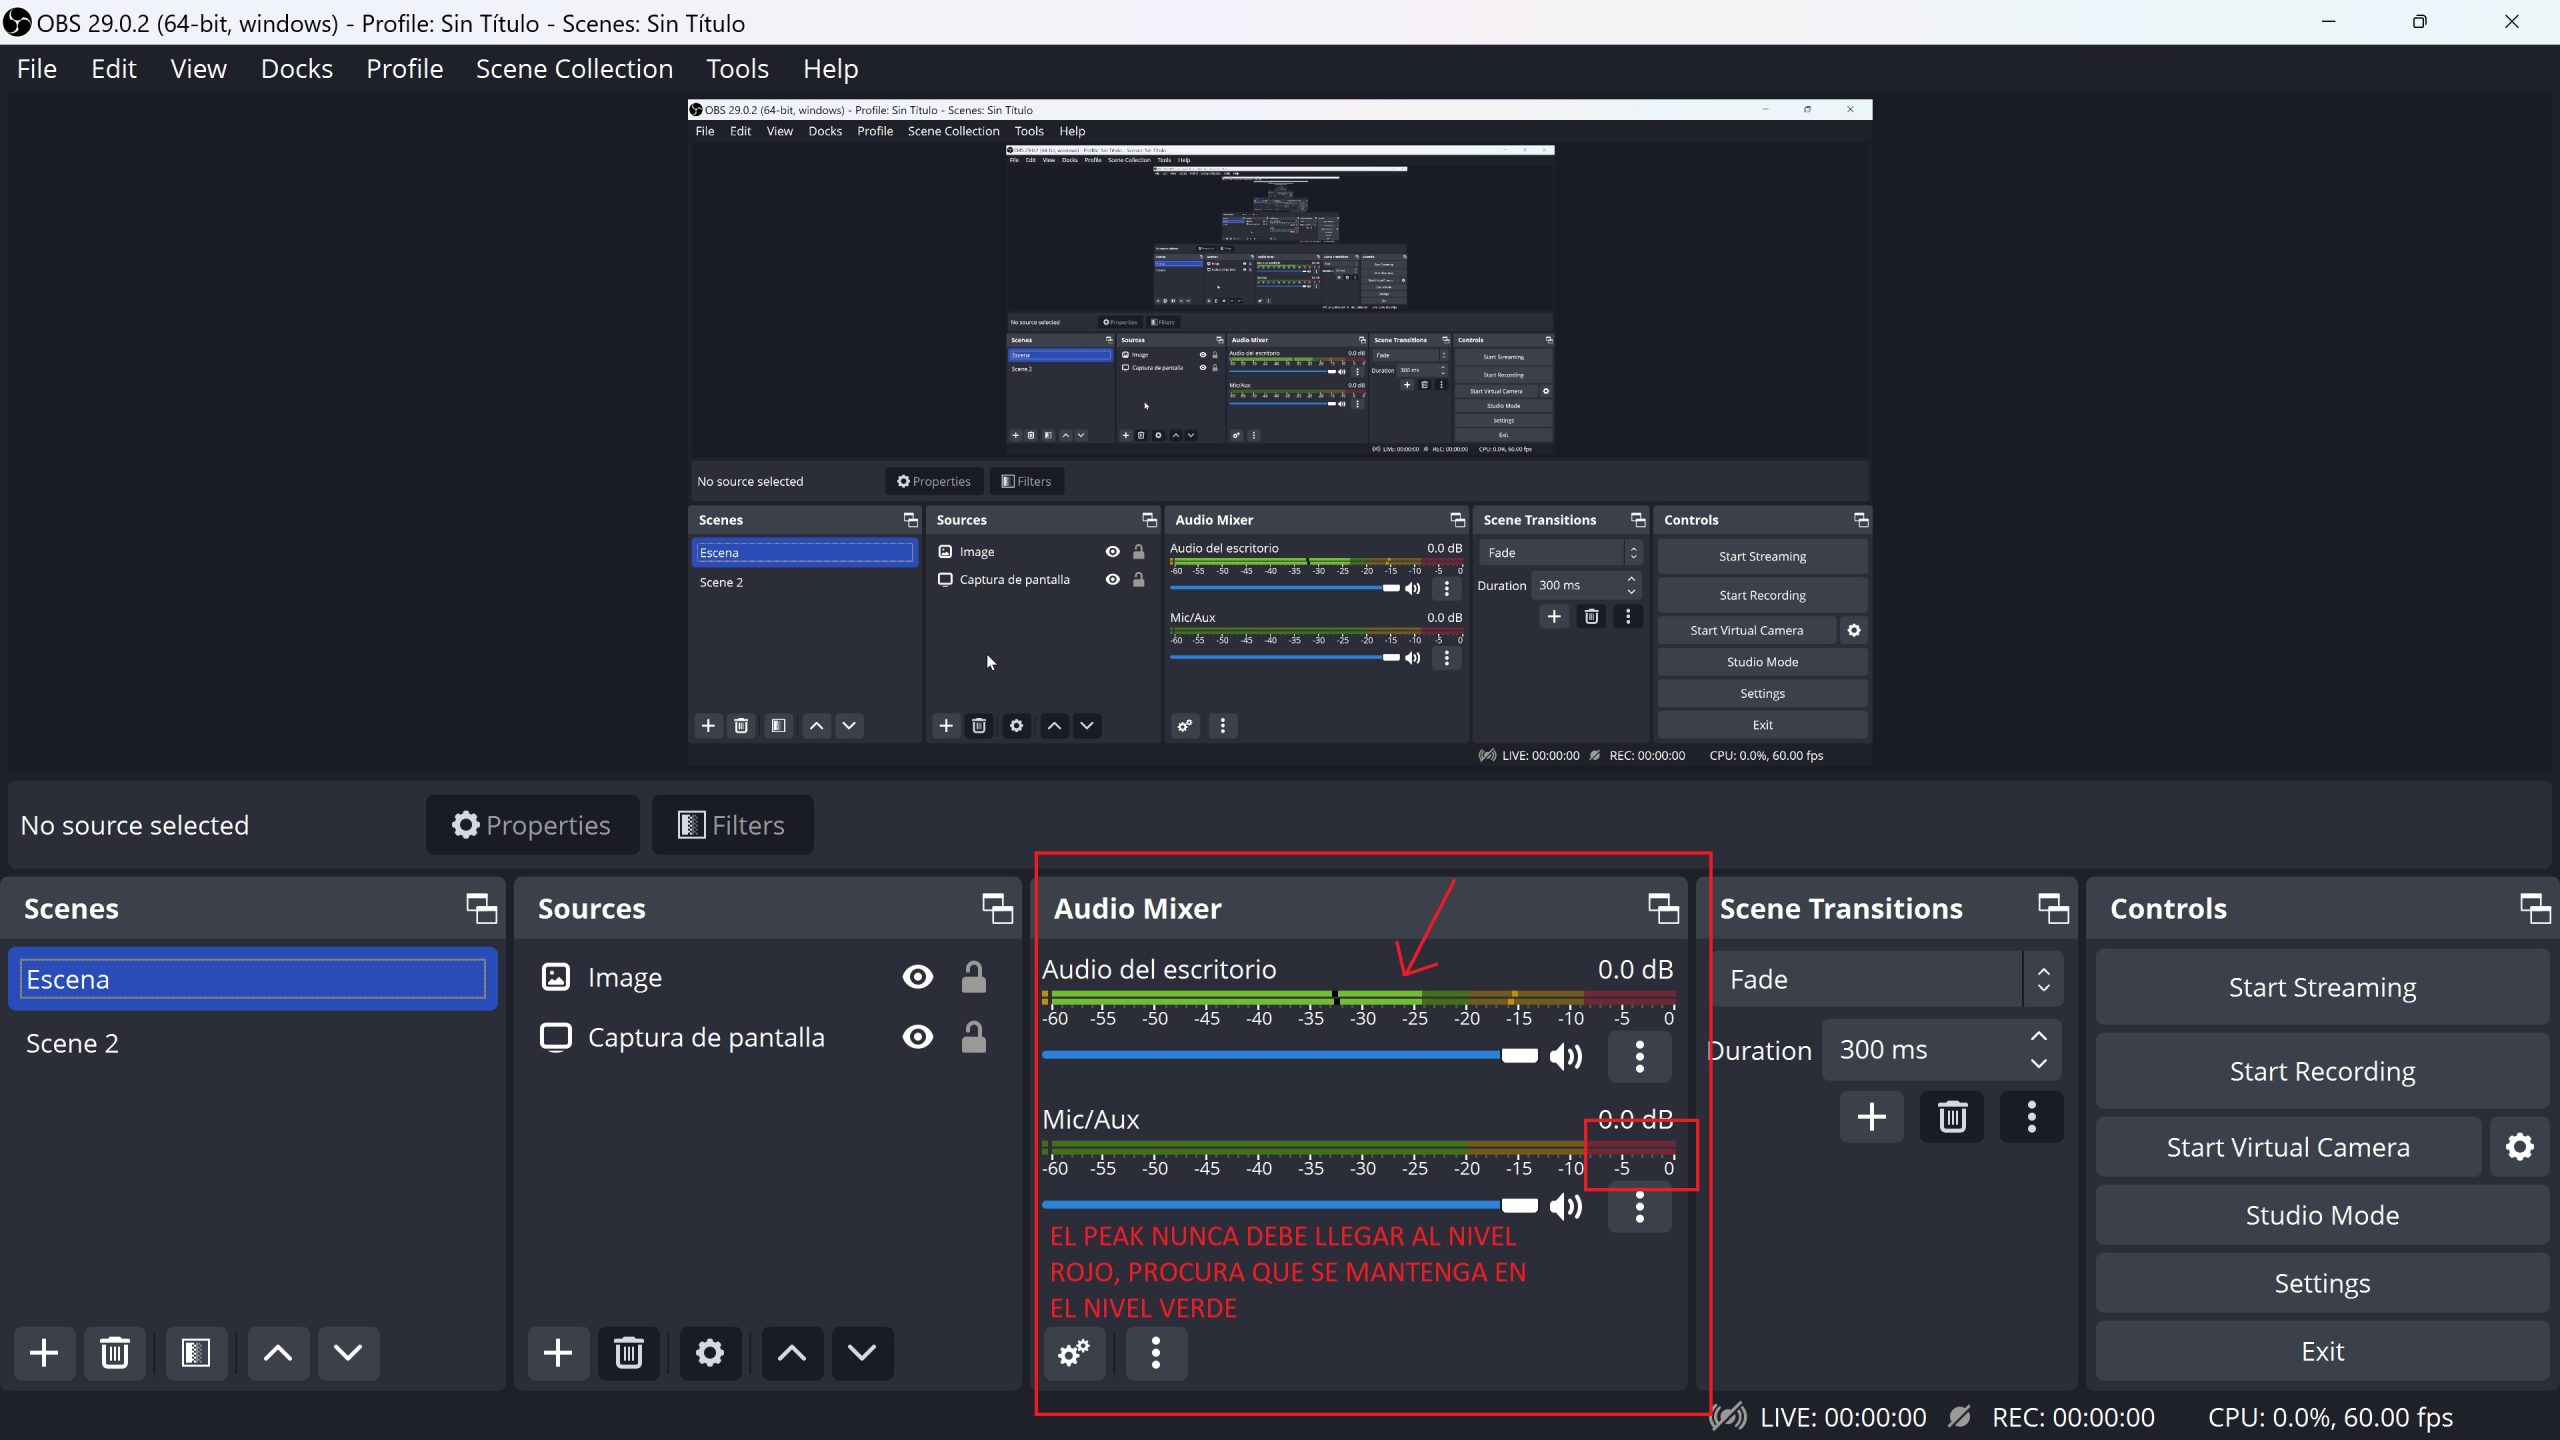Click the Image source type icon
The width and height of the screenshot is (2560, 1440).
[555, 977]
